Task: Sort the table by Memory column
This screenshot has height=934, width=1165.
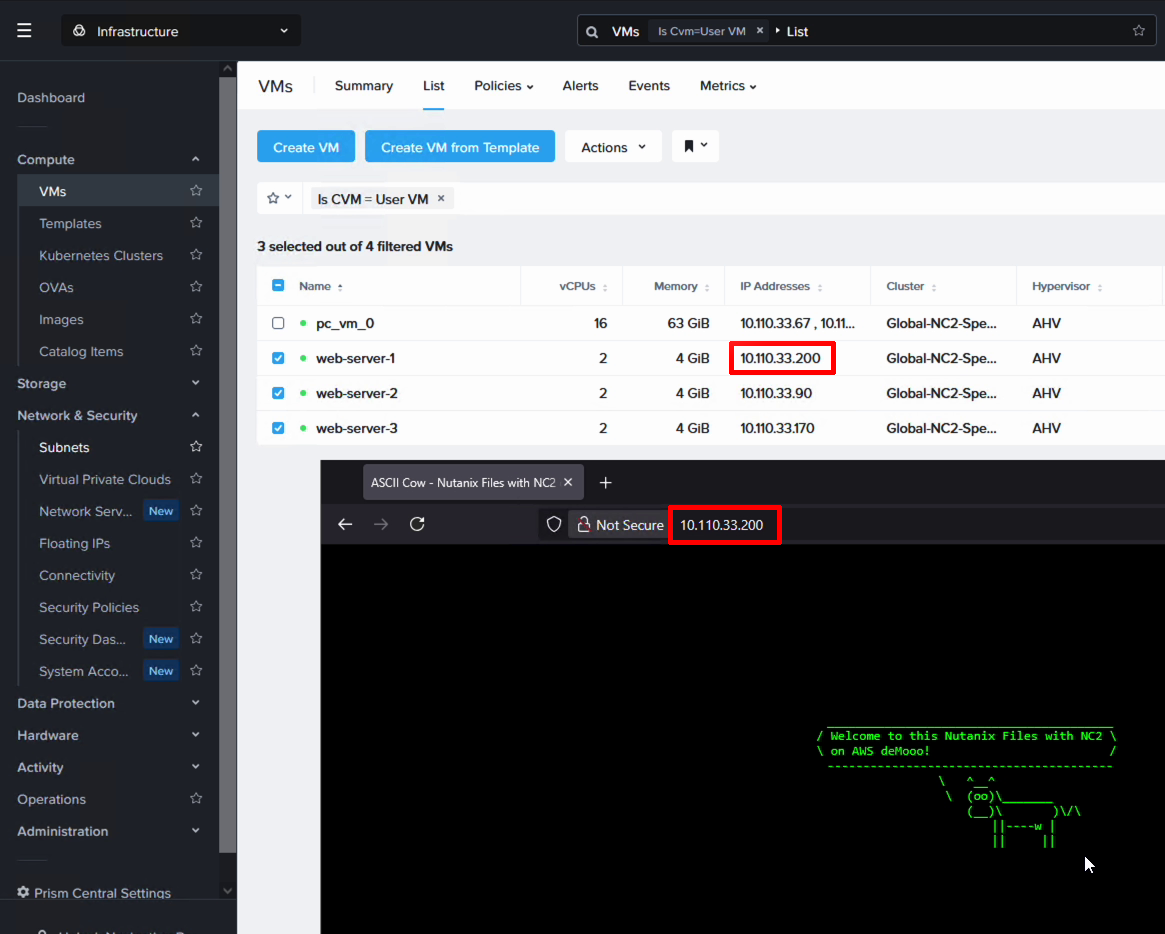Action: (681, 286)
